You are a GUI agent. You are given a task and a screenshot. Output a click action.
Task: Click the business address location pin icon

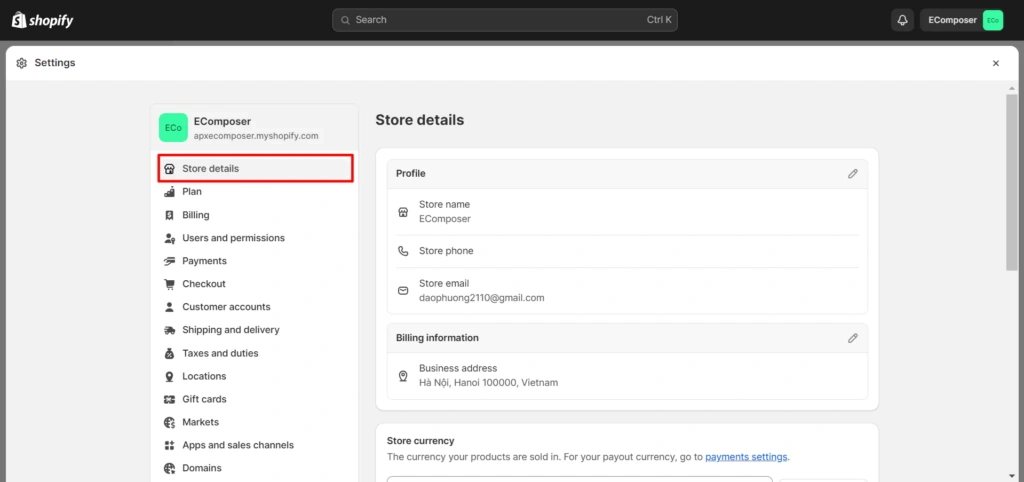click(x=403, y=376)
